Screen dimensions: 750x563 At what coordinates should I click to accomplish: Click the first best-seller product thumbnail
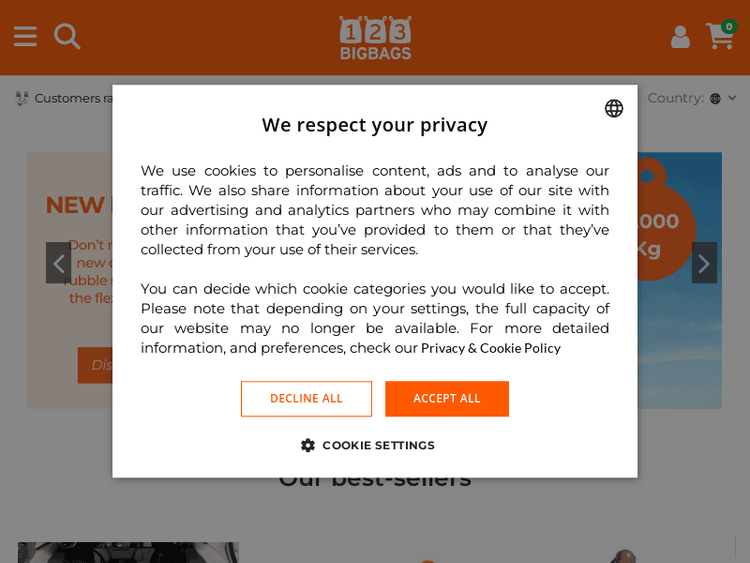coord(128,552)
